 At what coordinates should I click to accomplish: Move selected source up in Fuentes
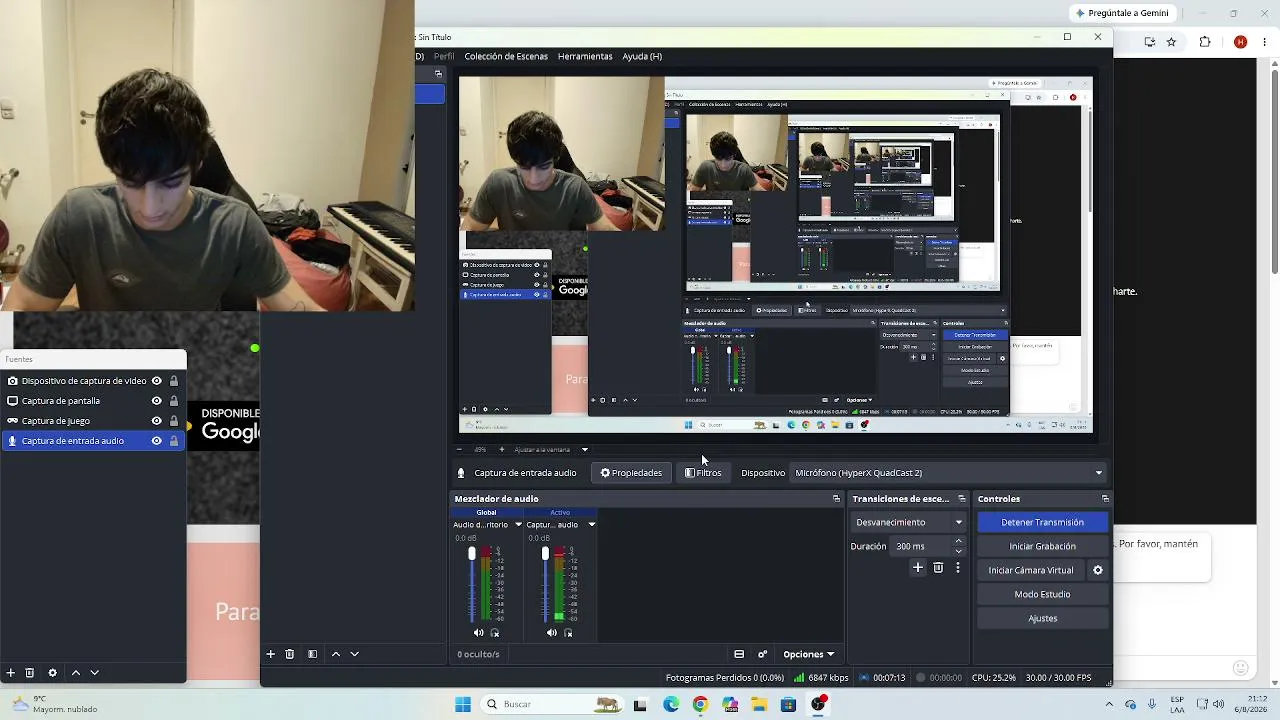pyautogui.click(x=75, y=673)
